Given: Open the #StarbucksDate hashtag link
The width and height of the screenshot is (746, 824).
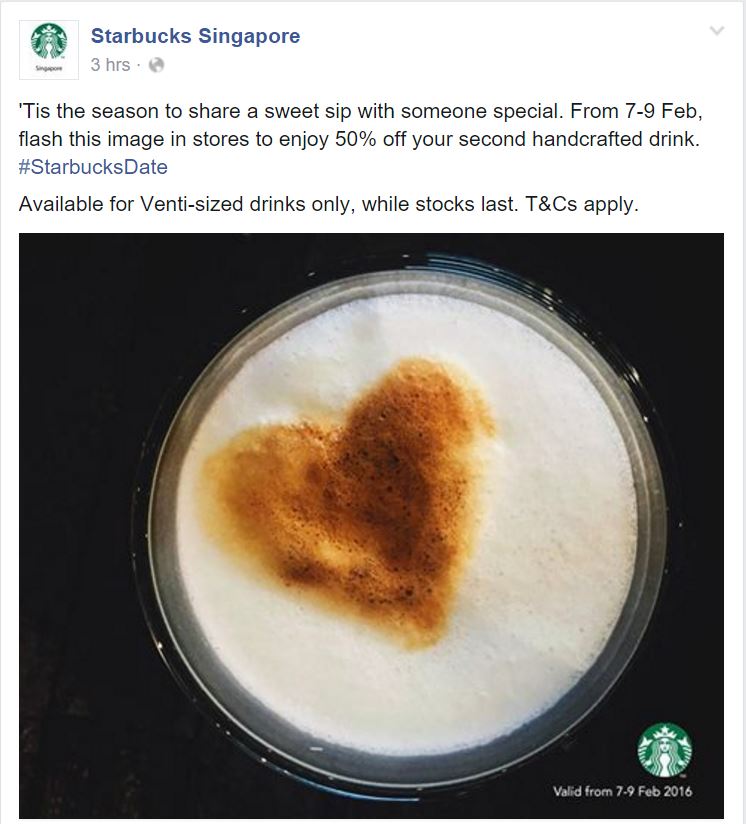Looking at the screenshot, I should pos(93,167).
